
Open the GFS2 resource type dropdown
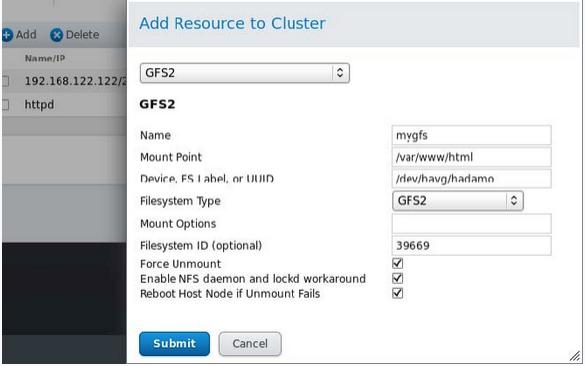(x=245, y=73)
